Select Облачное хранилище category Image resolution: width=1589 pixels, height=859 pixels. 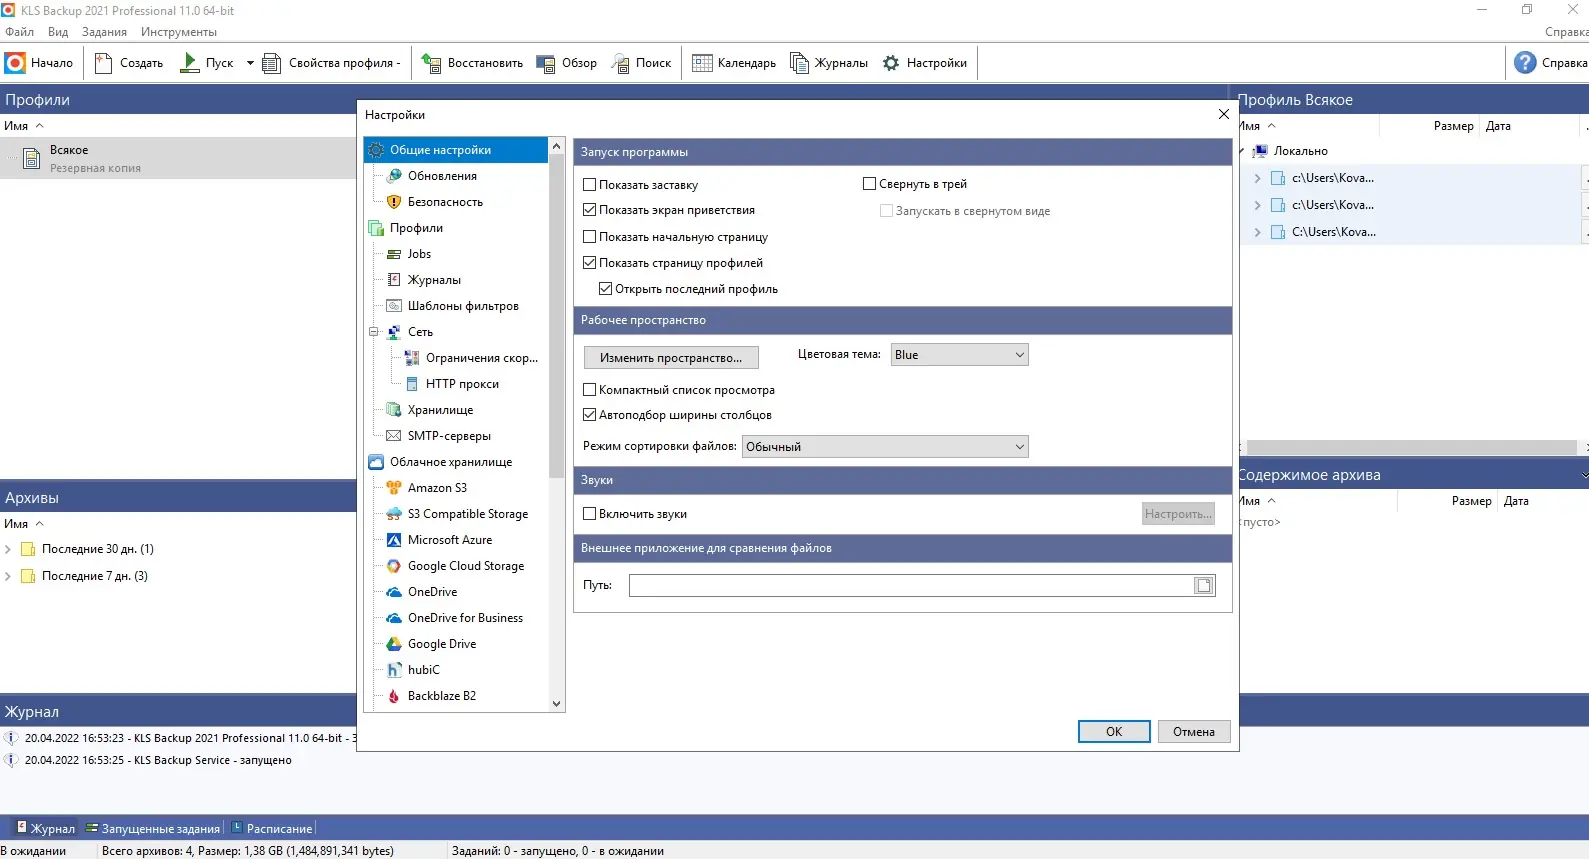coord(451,462)
